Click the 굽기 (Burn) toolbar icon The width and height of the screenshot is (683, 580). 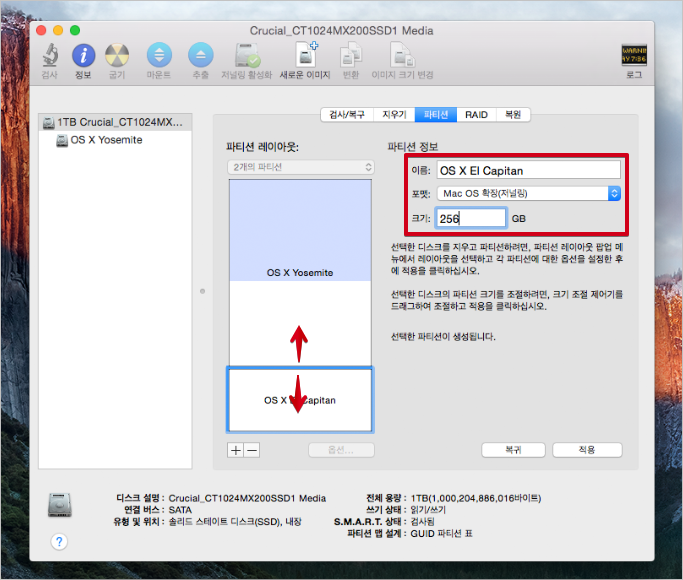point(117,55)
